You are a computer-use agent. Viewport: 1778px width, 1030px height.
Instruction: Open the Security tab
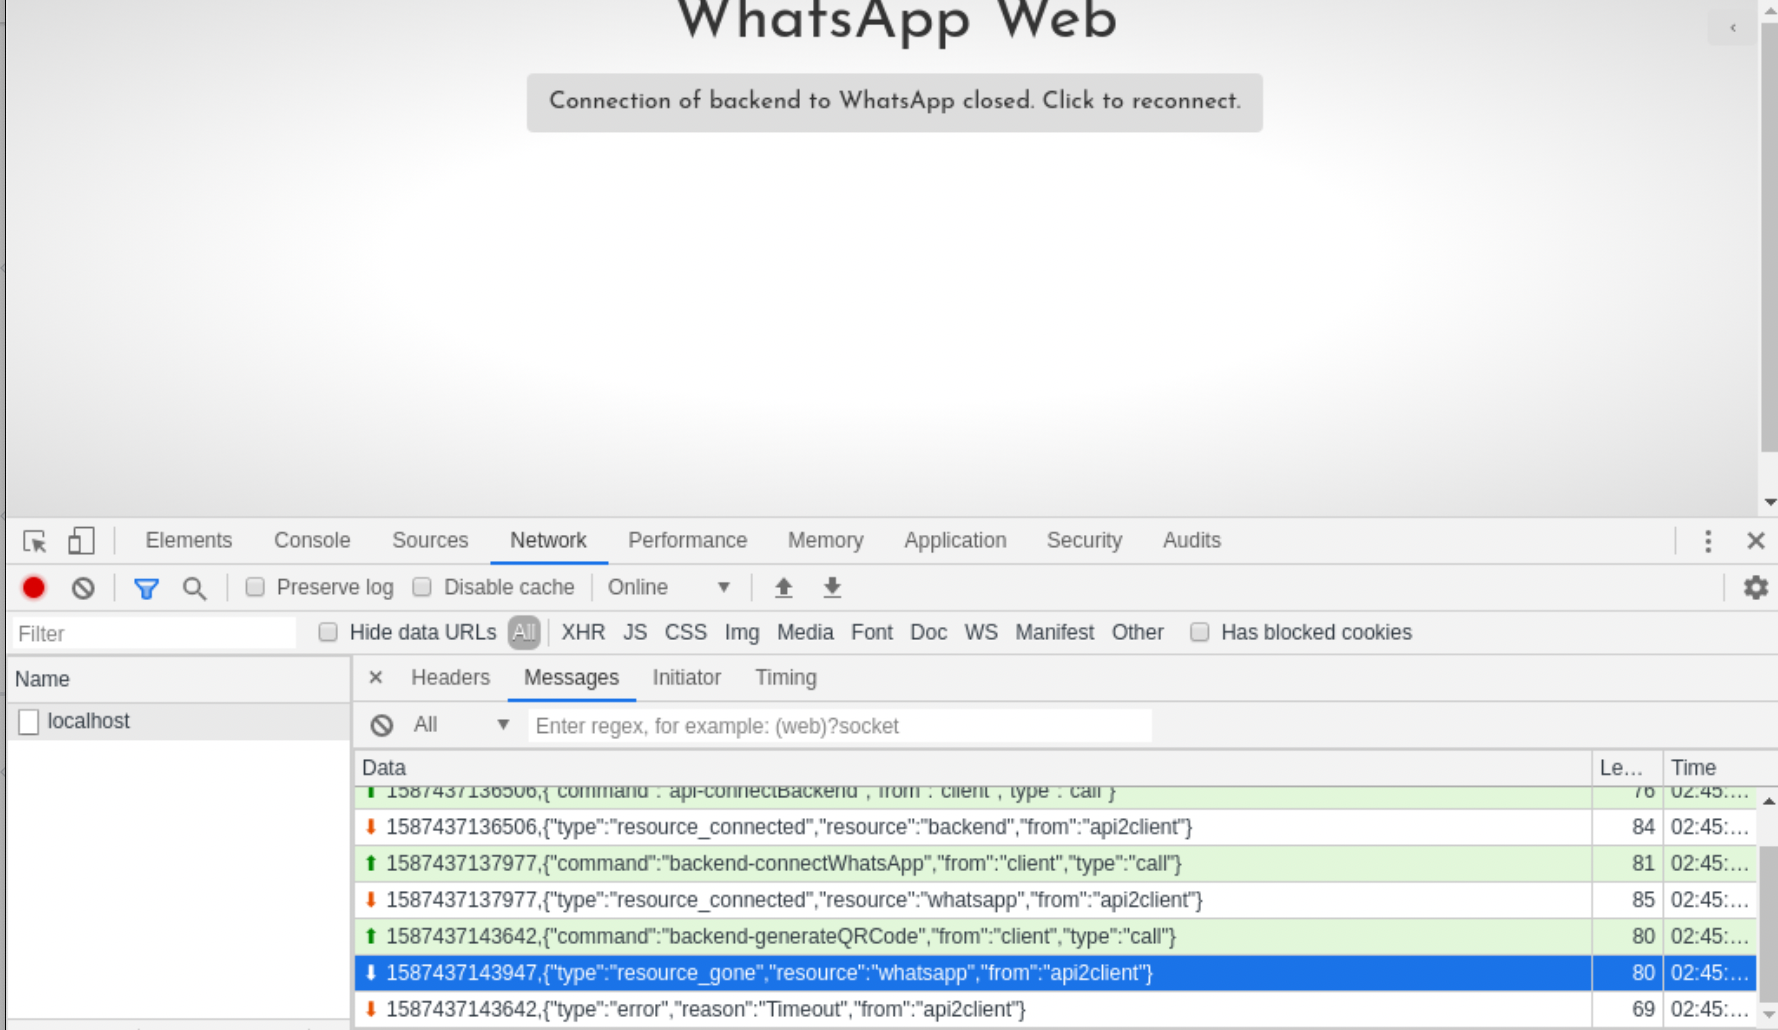1084,541
